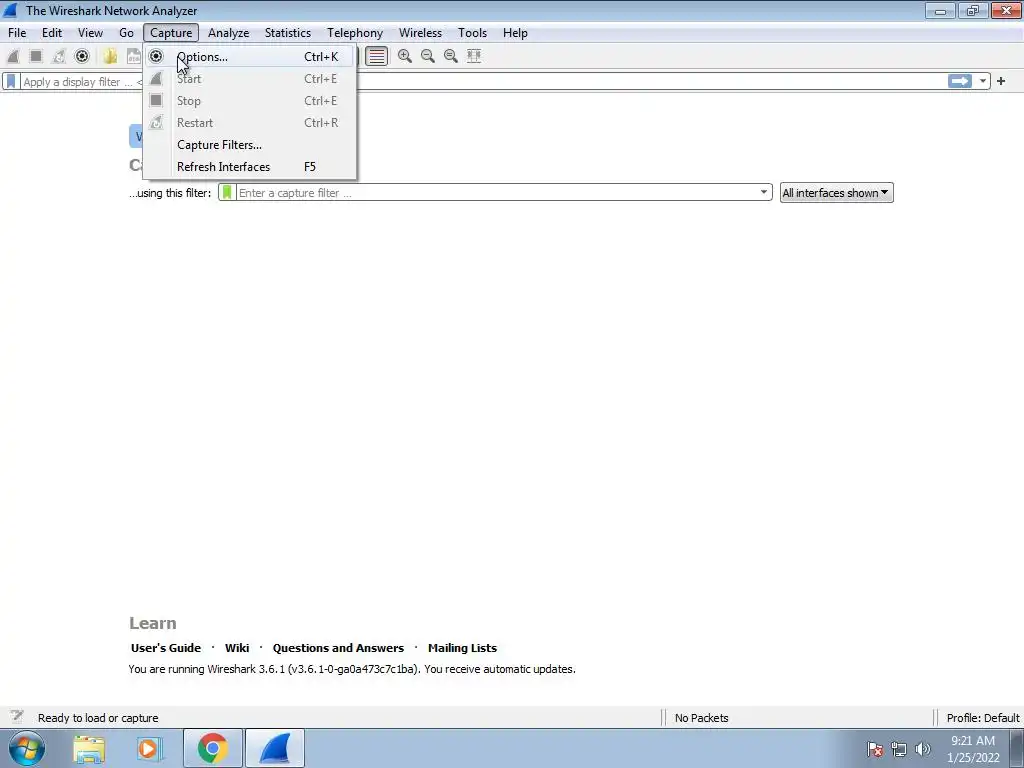Open the Help menu

tap(515, 33)
